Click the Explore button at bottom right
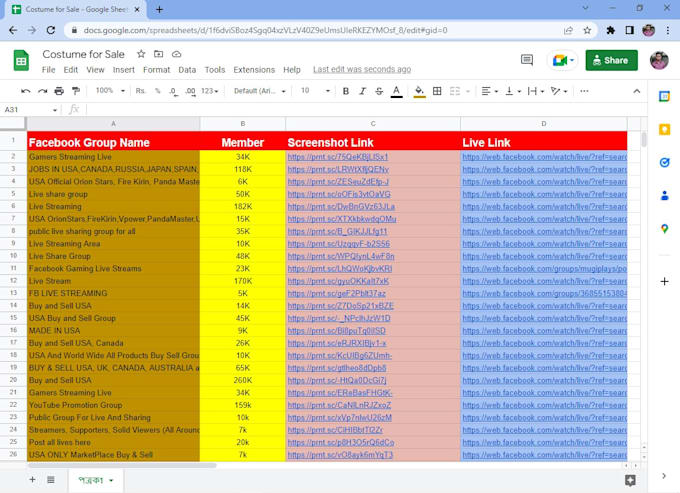 pyautogui.click(x=630, y=480)
